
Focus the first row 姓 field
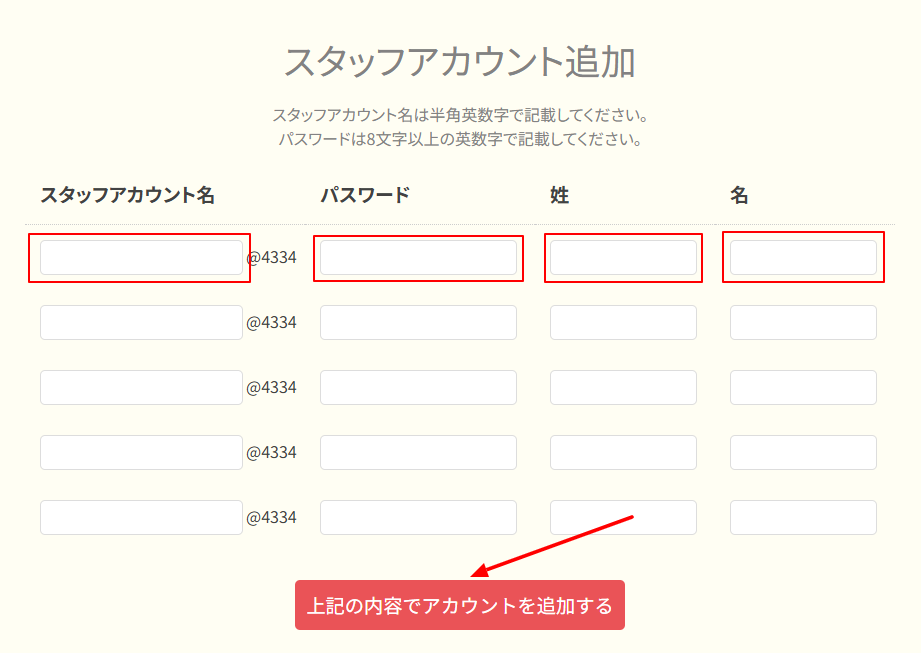(623, 258)
